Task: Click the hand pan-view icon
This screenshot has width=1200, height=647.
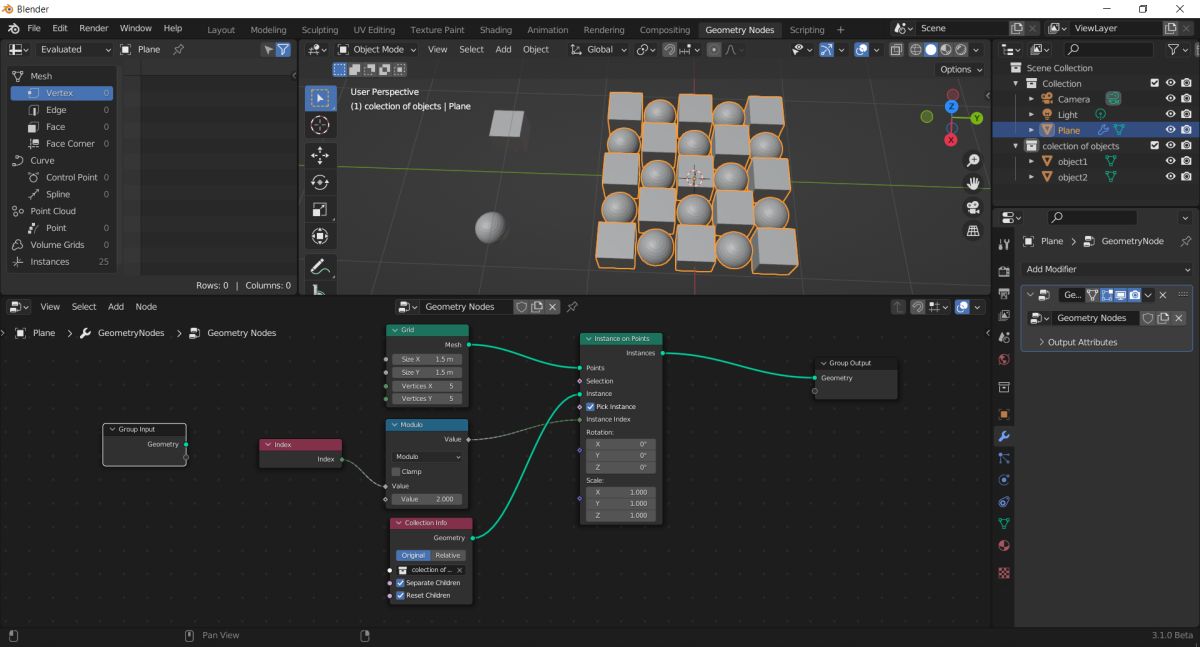Action: (x=972, y=184)
